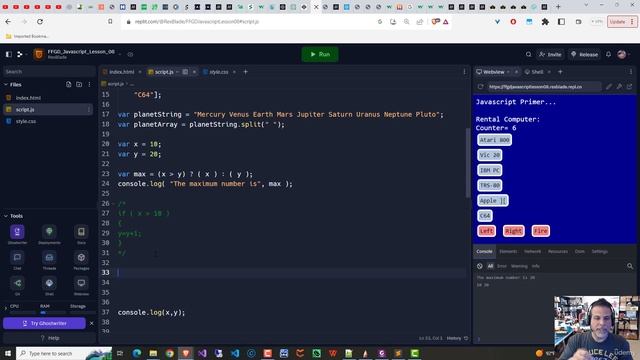
Task: Open the script.js tab dropdown arrow
Action: coord(177,72)
